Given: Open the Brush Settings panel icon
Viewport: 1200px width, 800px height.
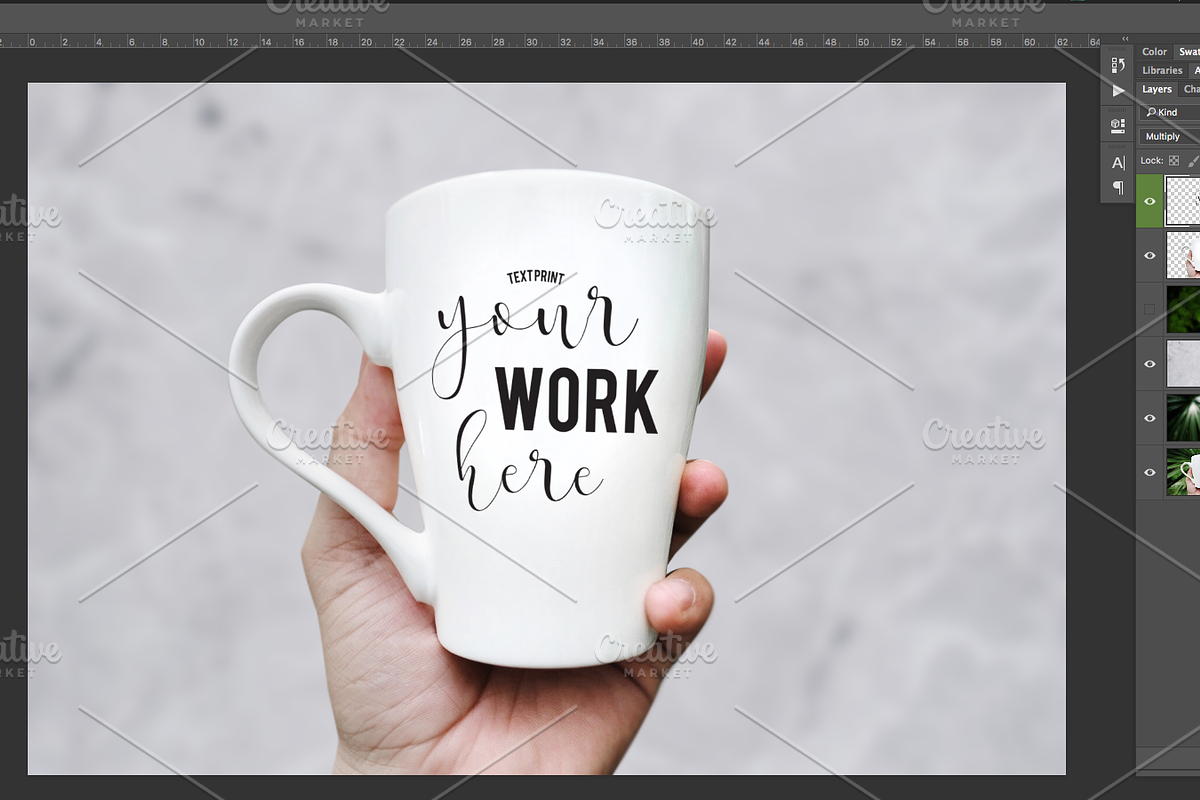Looking at the screenshot, I should 1116,63.
